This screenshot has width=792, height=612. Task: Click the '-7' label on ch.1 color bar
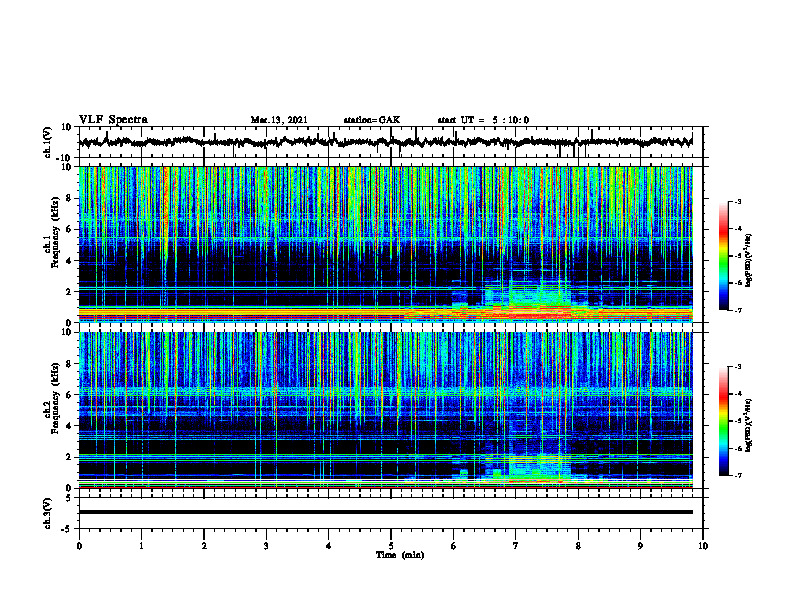pos(738,310)
